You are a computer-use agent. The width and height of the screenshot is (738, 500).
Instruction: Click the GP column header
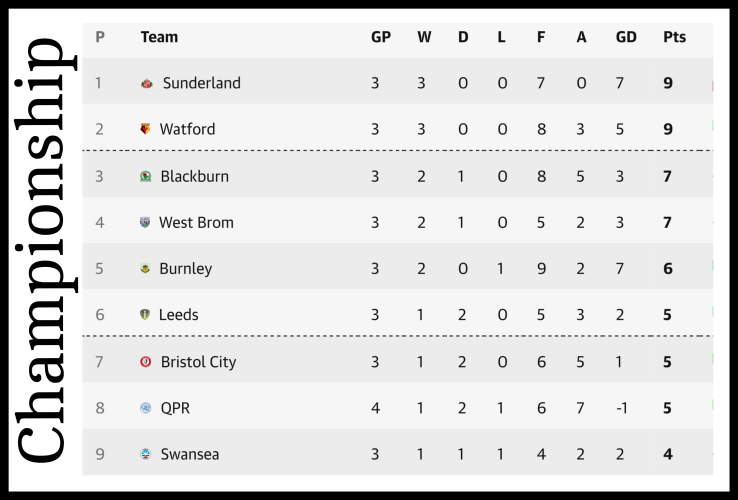[x=380, y=37]
